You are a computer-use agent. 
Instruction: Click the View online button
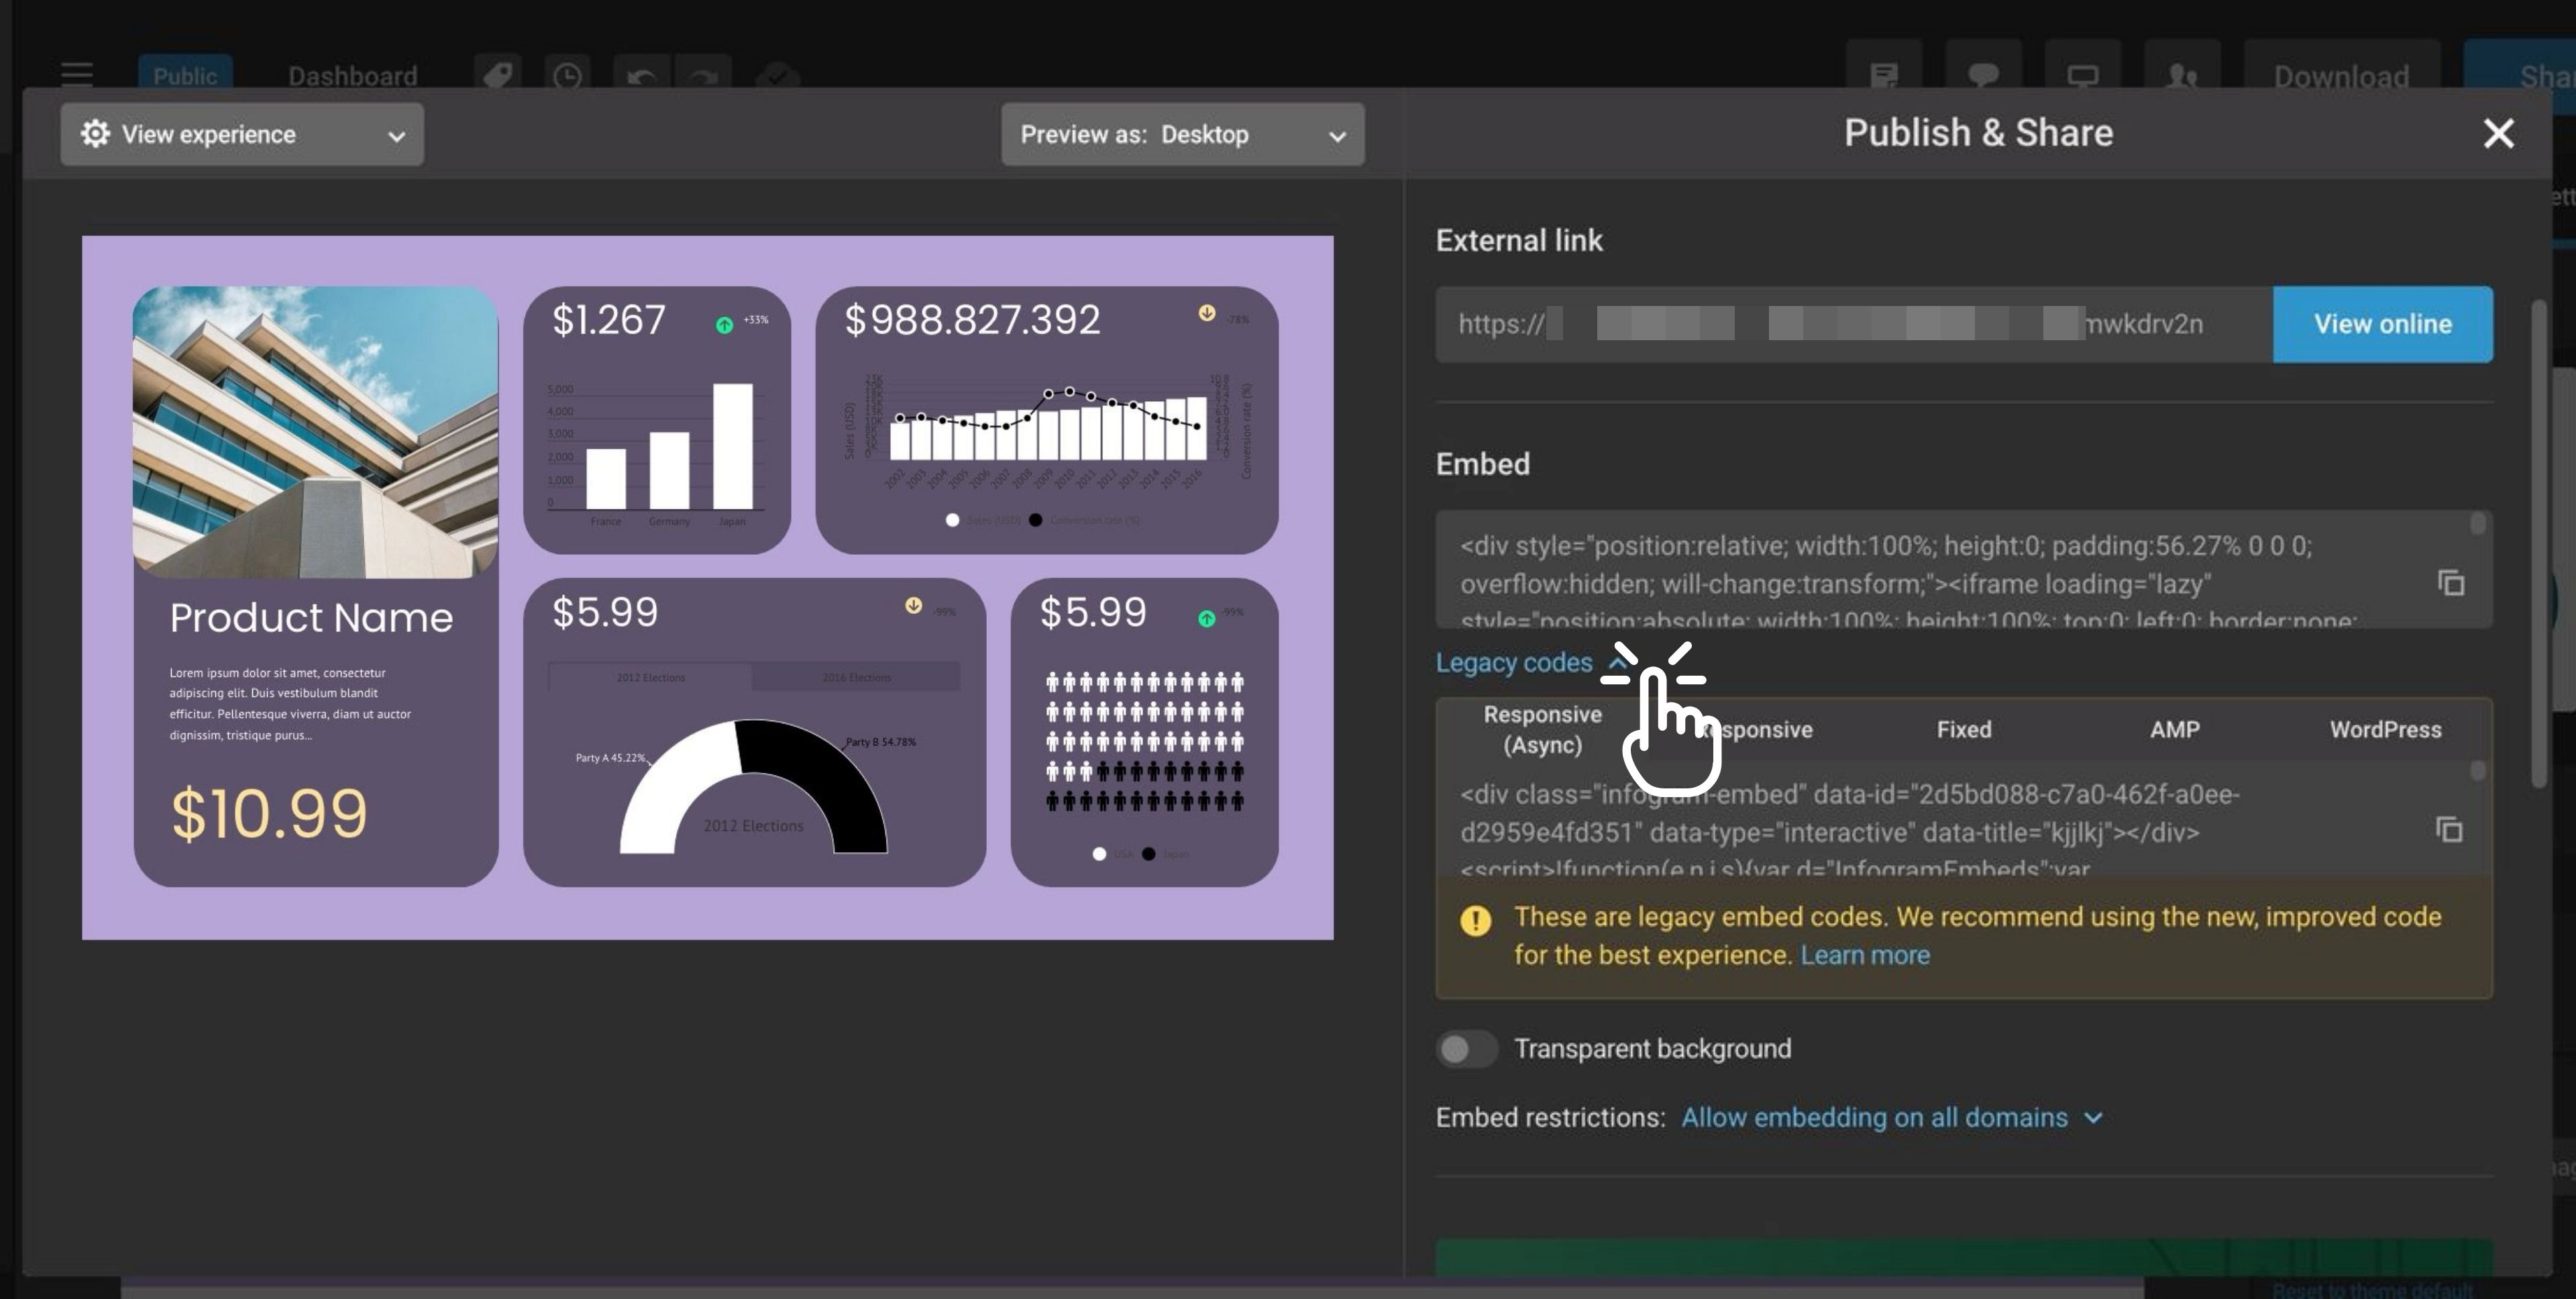[2382, 324]
